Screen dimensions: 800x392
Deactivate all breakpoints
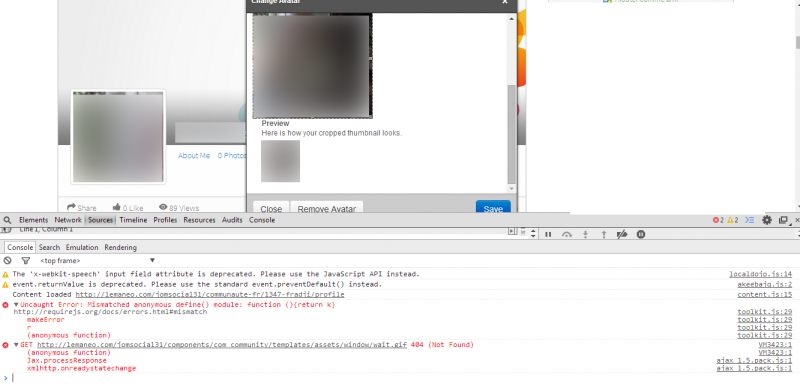[622, 234]
